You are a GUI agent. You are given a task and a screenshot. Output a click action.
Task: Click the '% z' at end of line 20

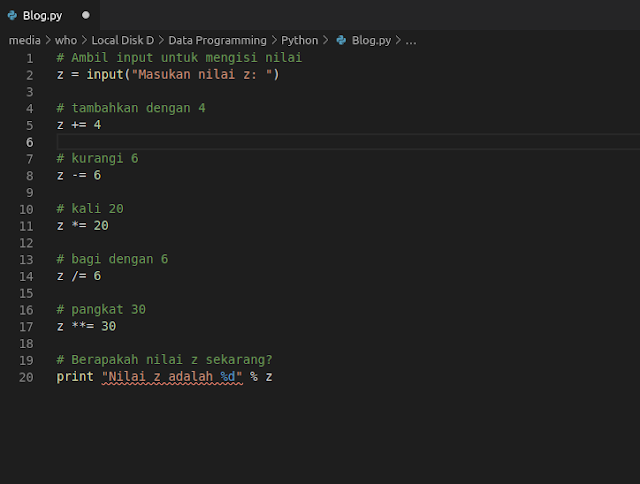click(x=261, y=377)
